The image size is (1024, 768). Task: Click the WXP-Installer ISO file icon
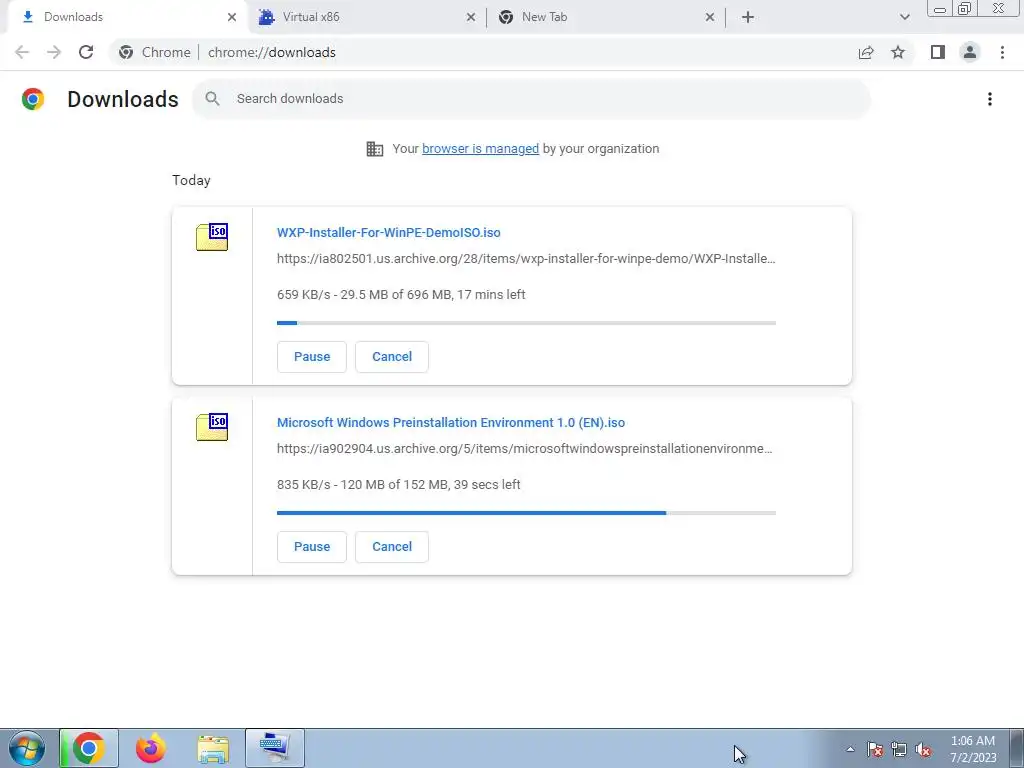pyautogui.click(x=212, y=237)
